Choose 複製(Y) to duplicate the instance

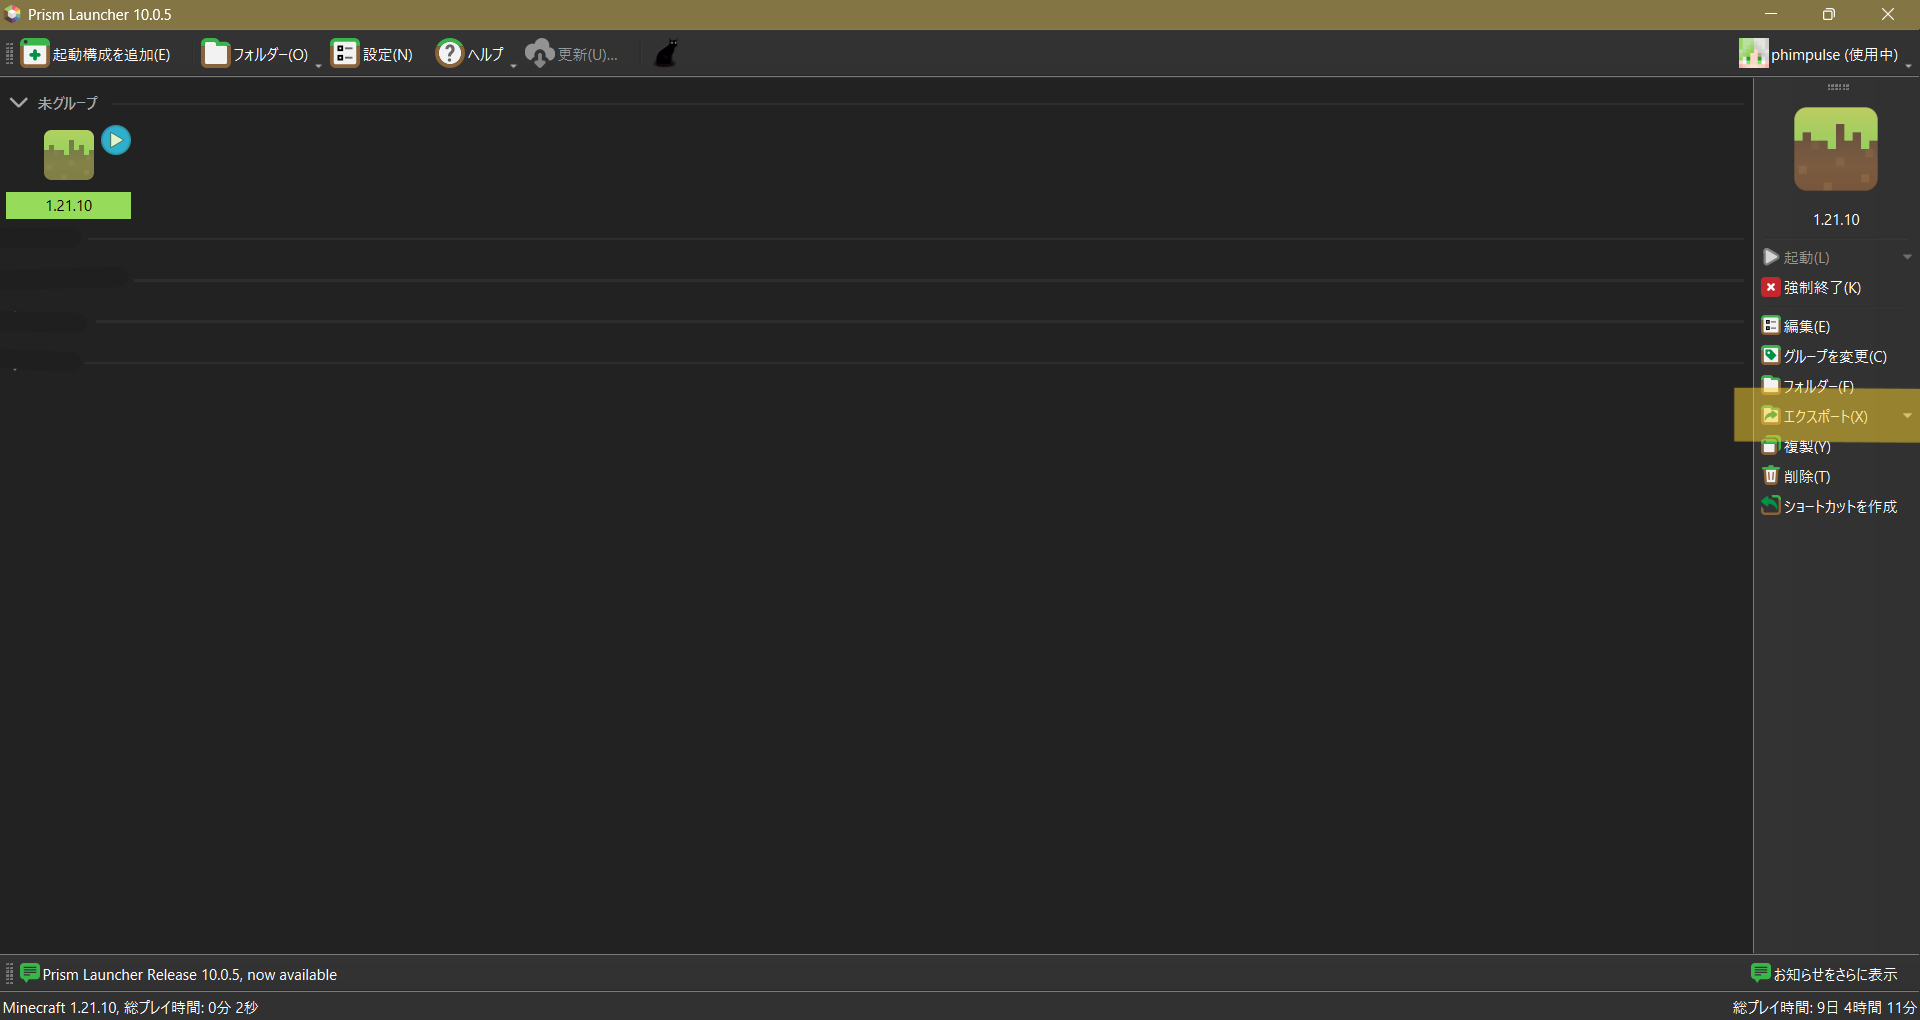click(1806, 446)
